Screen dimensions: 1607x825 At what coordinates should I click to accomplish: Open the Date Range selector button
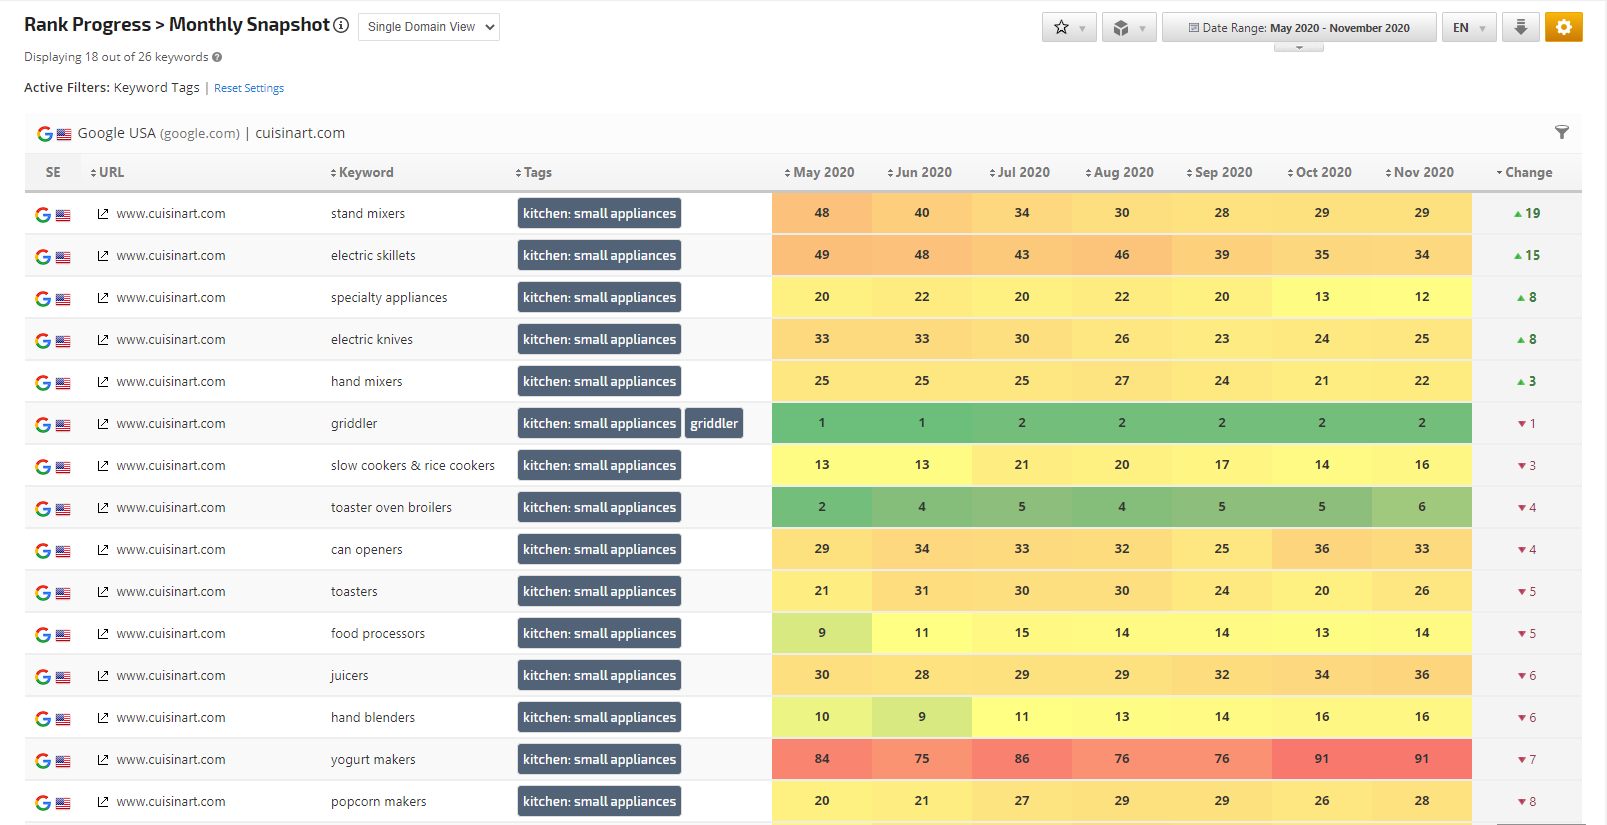pos(1298,27)
